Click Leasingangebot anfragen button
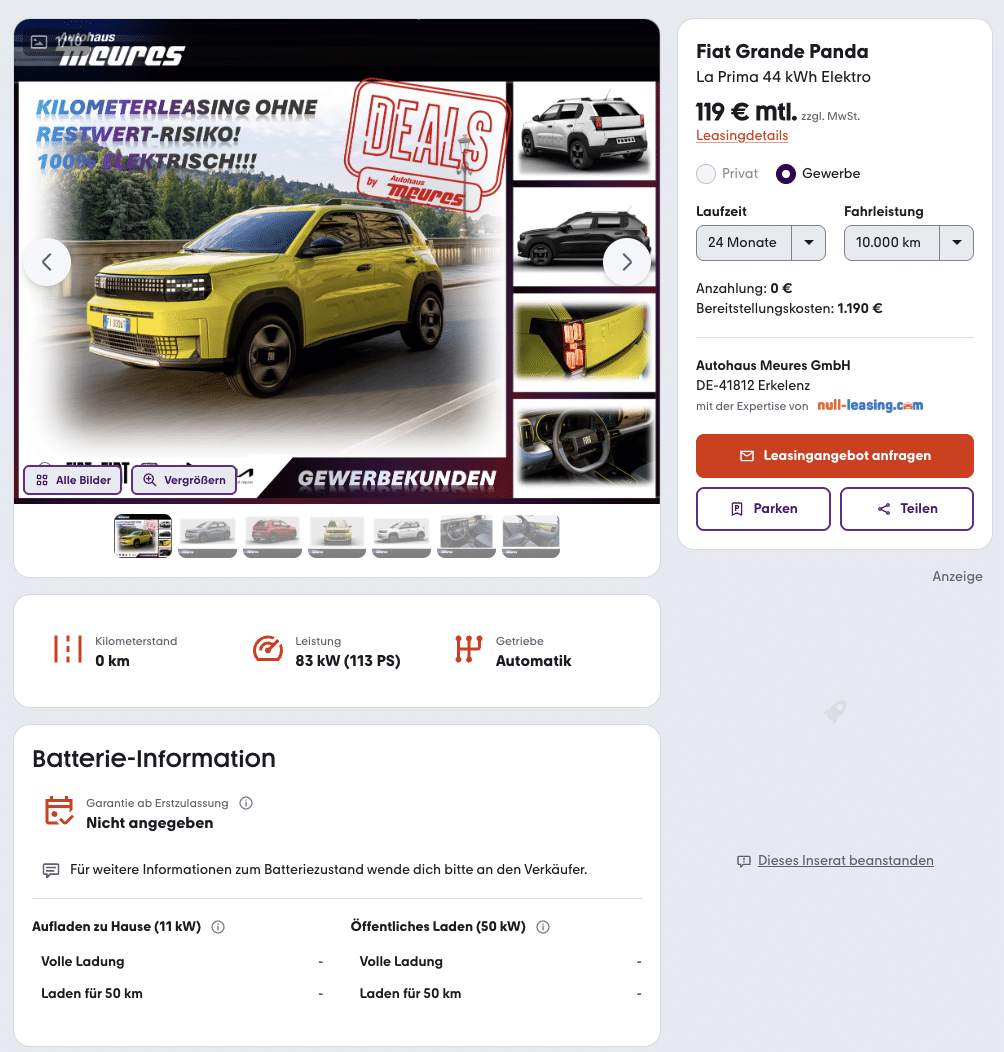This screenshot has height=1052, width=1004. [835, 456]
